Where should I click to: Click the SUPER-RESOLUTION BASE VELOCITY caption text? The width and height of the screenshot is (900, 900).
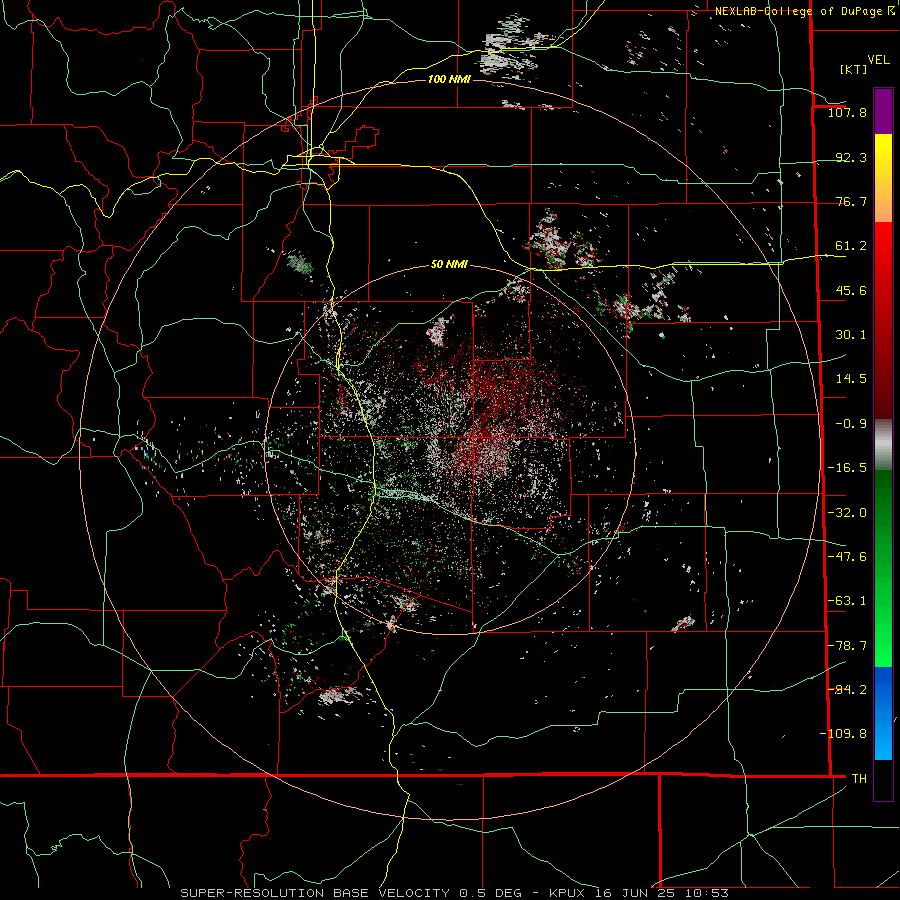(x=315, y=893)
